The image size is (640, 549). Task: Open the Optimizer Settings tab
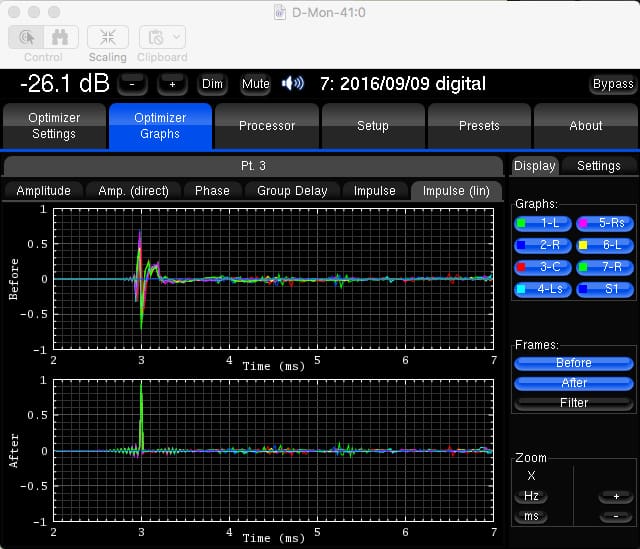tap(54, 126)
